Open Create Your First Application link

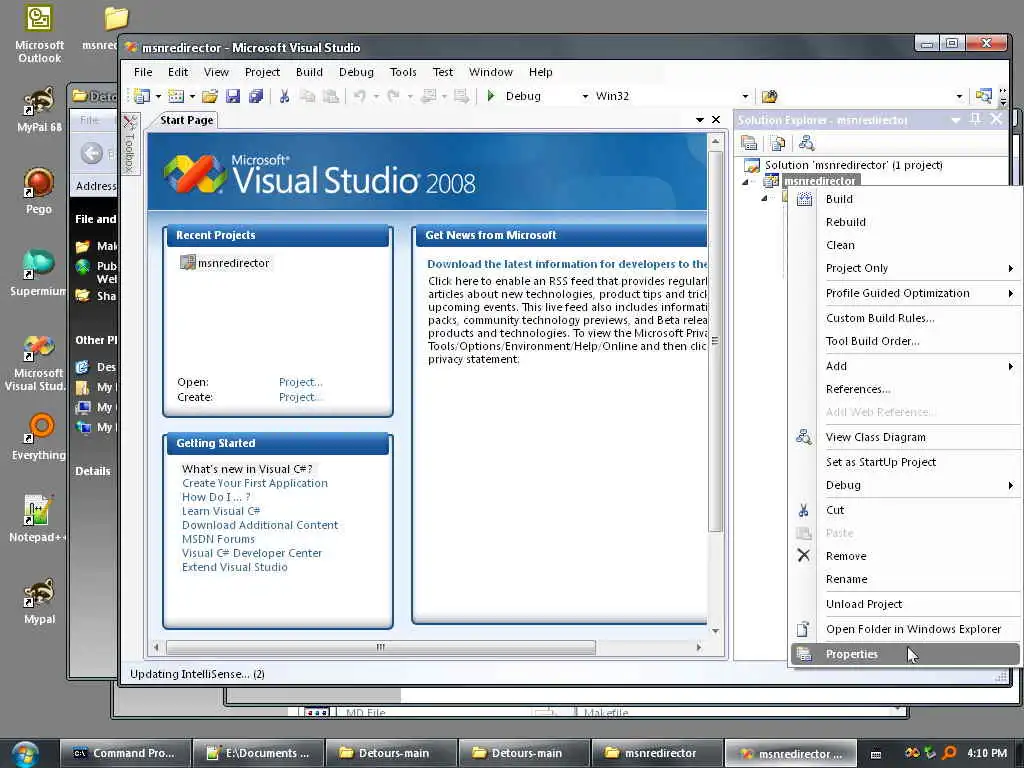[x=255, y=483]
